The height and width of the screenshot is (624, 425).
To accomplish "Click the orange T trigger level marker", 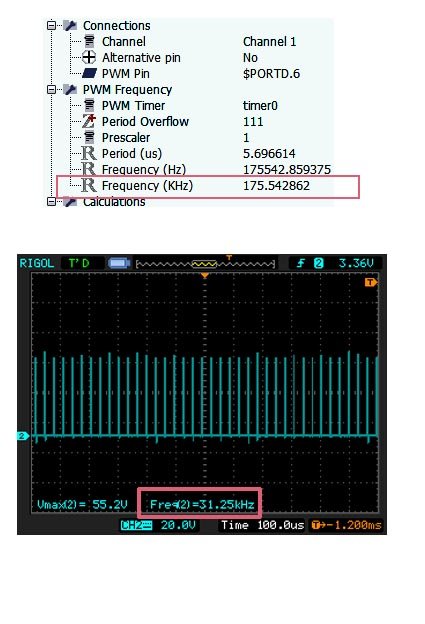I will (x=370, y=282).
